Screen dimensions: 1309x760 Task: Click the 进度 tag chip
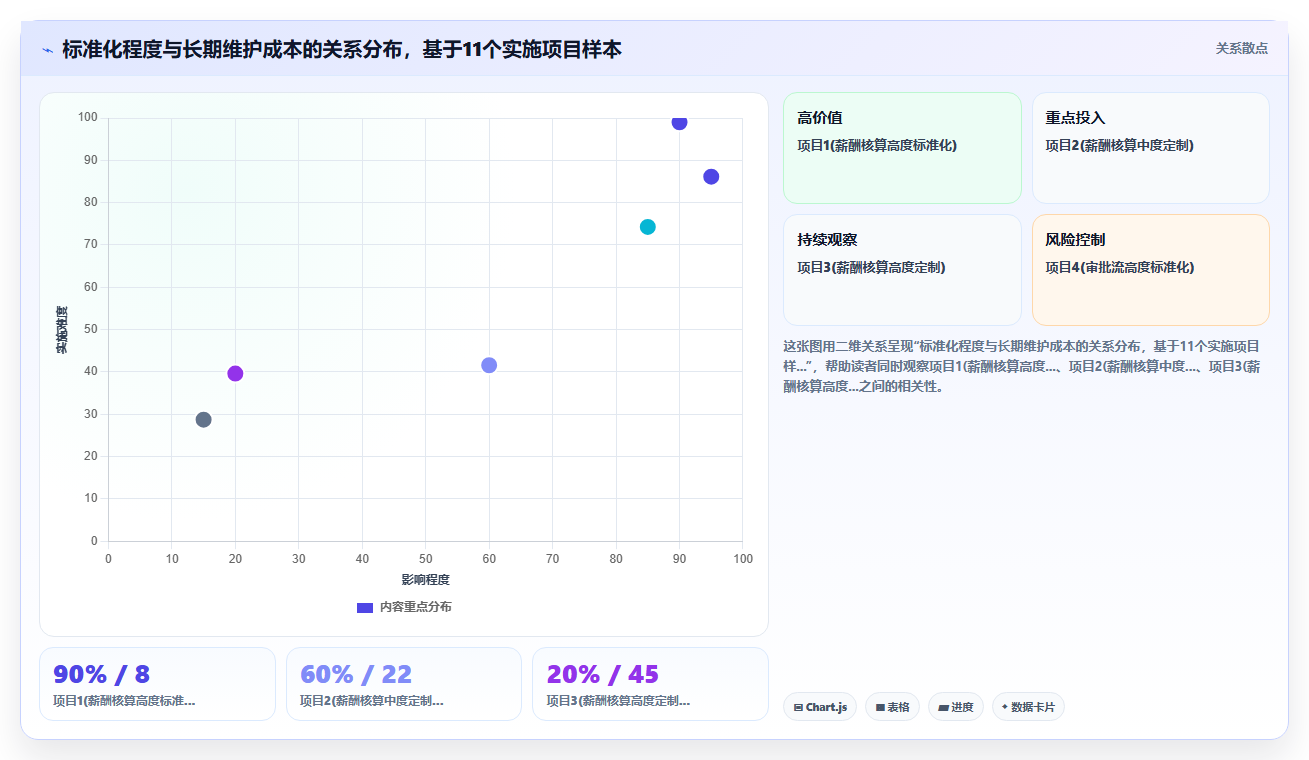coord(956,707)
